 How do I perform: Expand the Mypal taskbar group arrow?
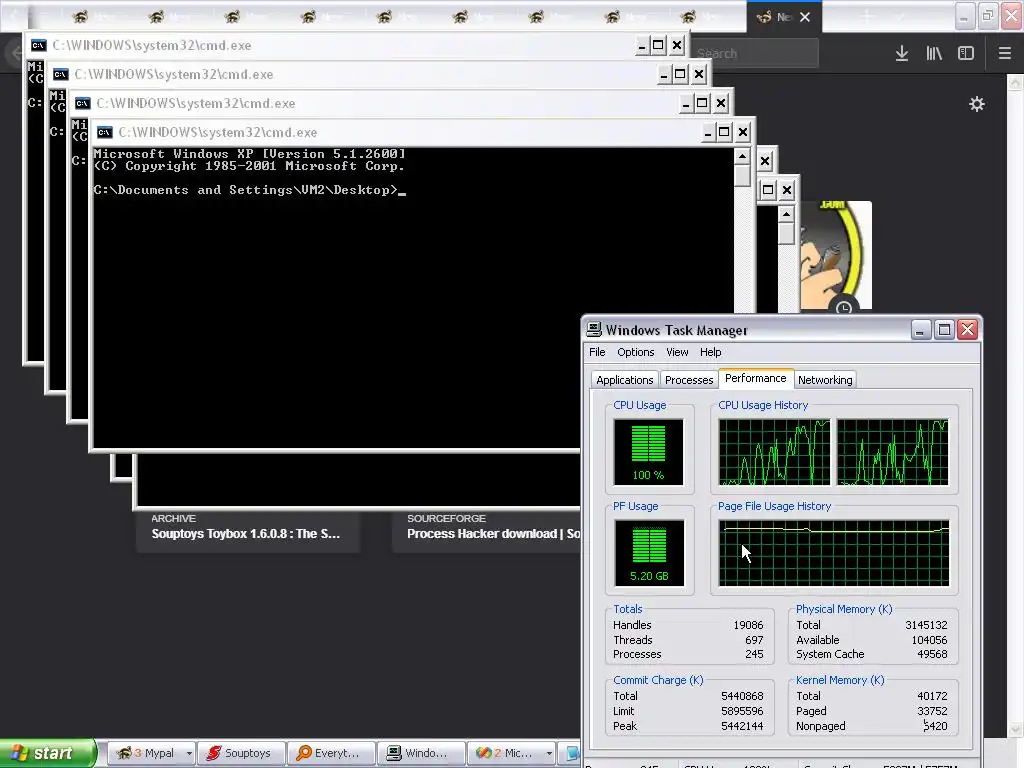[x=189, y=753]
